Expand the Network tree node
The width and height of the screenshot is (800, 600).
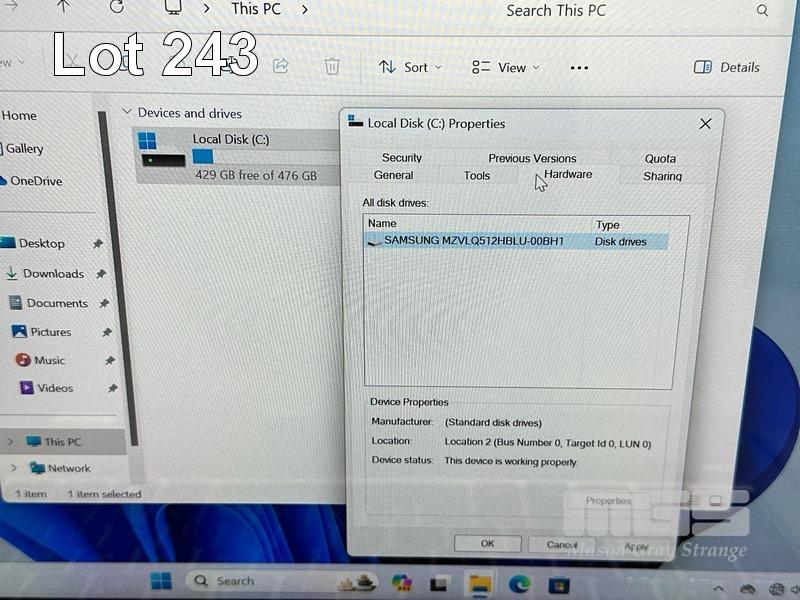[14, 468]
